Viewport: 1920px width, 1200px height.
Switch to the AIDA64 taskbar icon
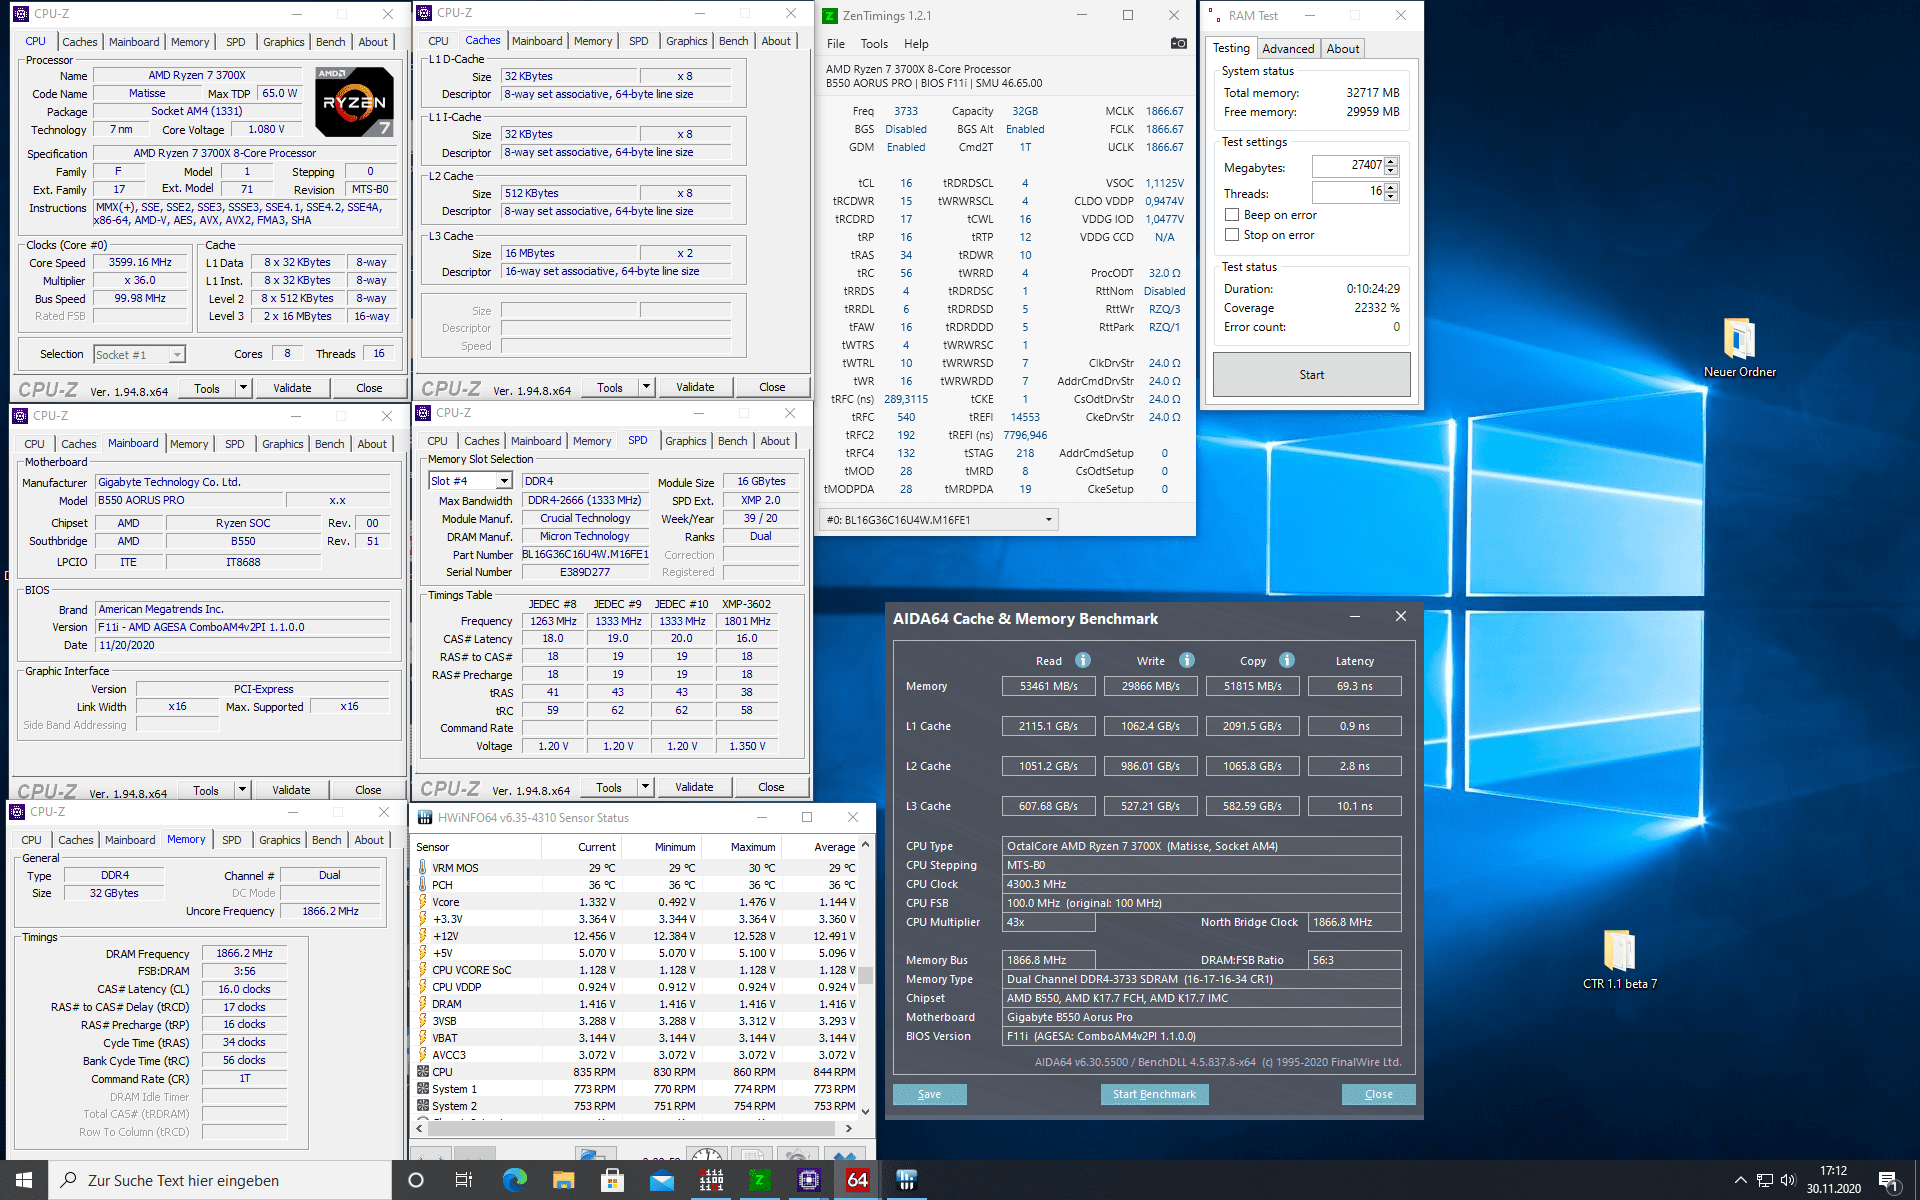(858, 1180)
